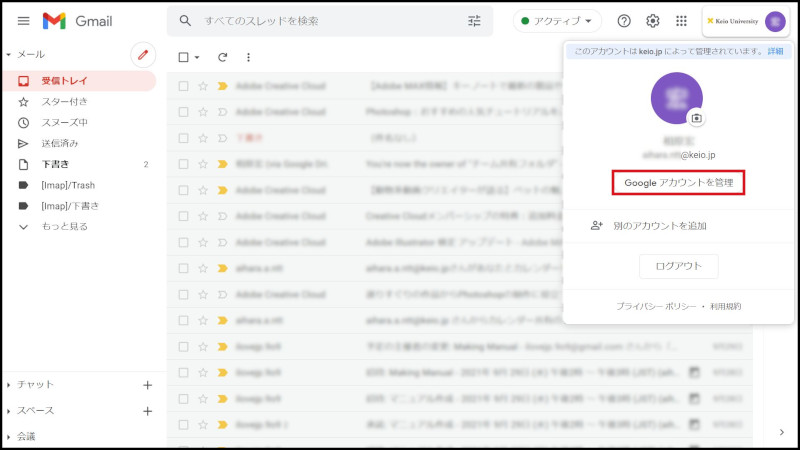The image size is (800, 450).
Task: Expand the チャット section
Action: coord(35,384)
